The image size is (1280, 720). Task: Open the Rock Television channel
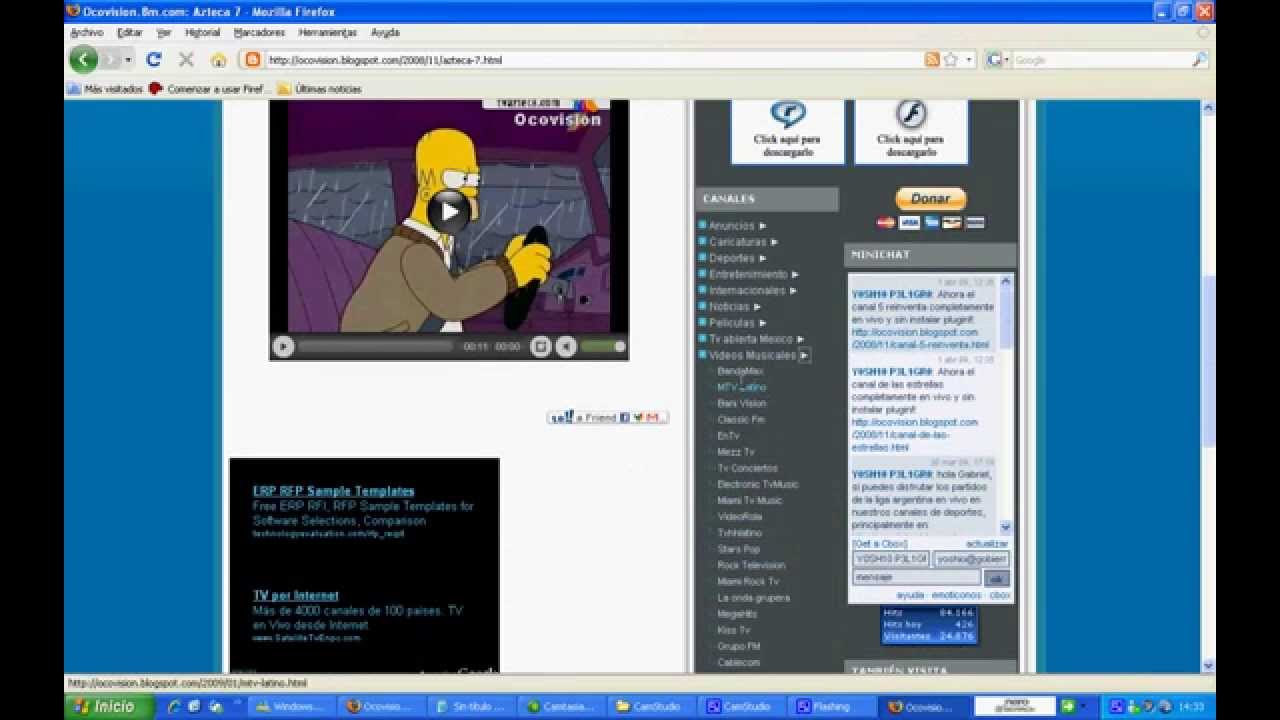tap(751, 565)
